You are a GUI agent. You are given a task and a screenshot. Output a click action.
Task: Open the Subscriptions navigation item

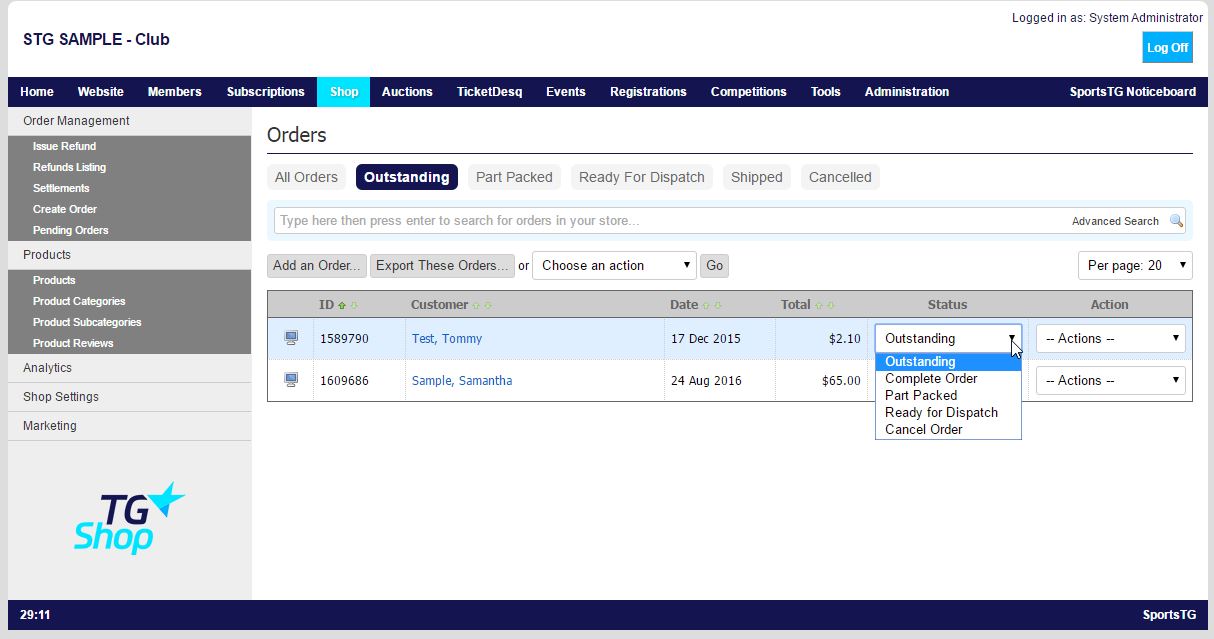(x=266, y=92)
